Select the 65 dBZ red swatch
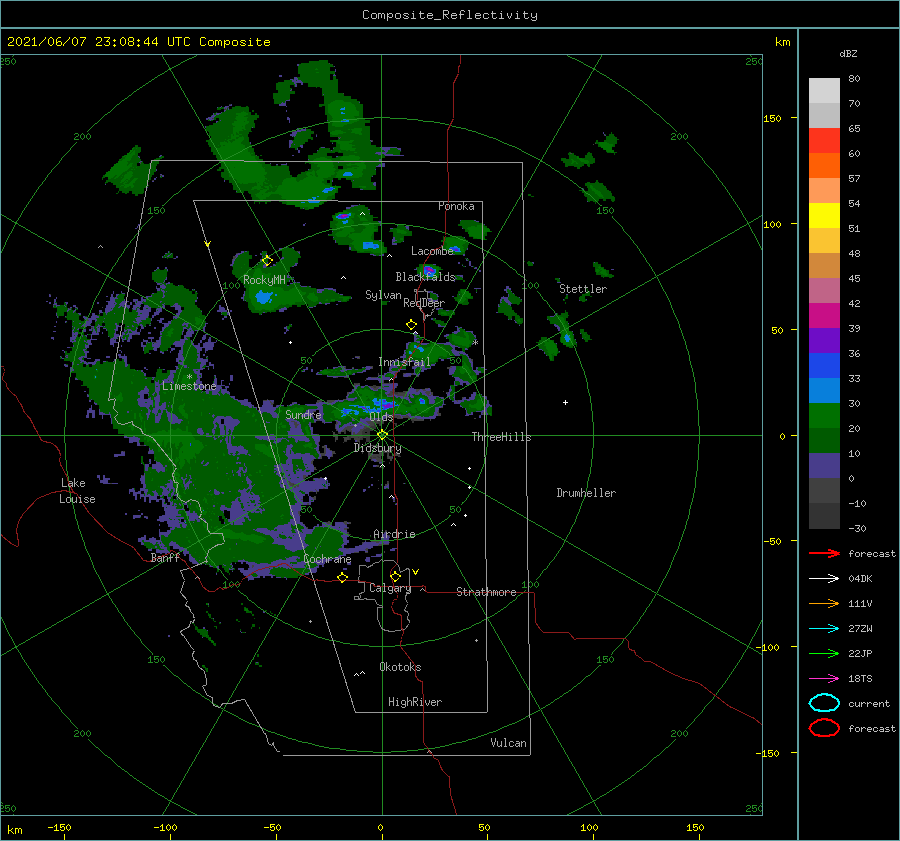 [824, 140]
